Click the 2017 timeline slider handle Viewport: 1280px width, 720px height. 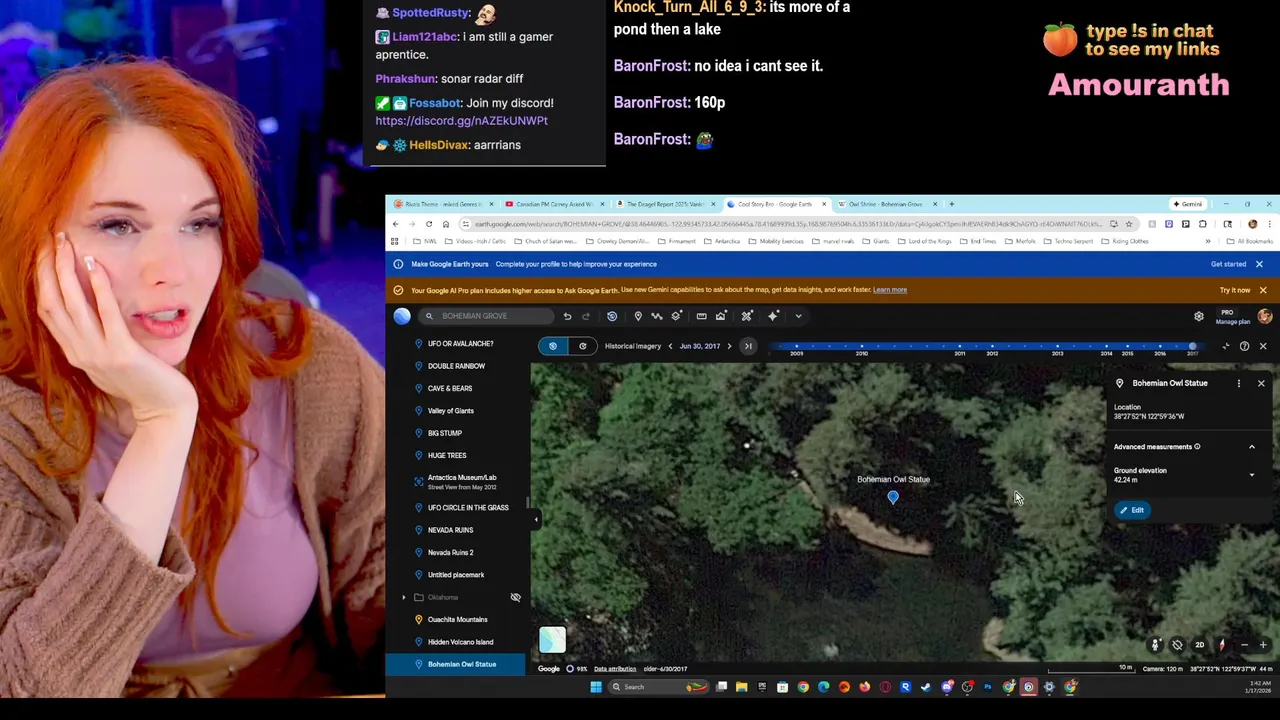1192,346
